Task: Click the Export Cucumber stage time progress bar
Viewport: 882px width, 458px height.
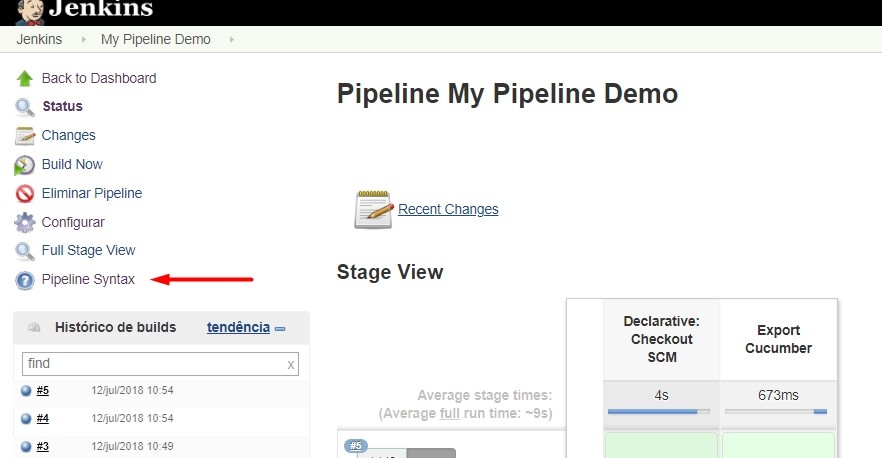Action: 776,412
